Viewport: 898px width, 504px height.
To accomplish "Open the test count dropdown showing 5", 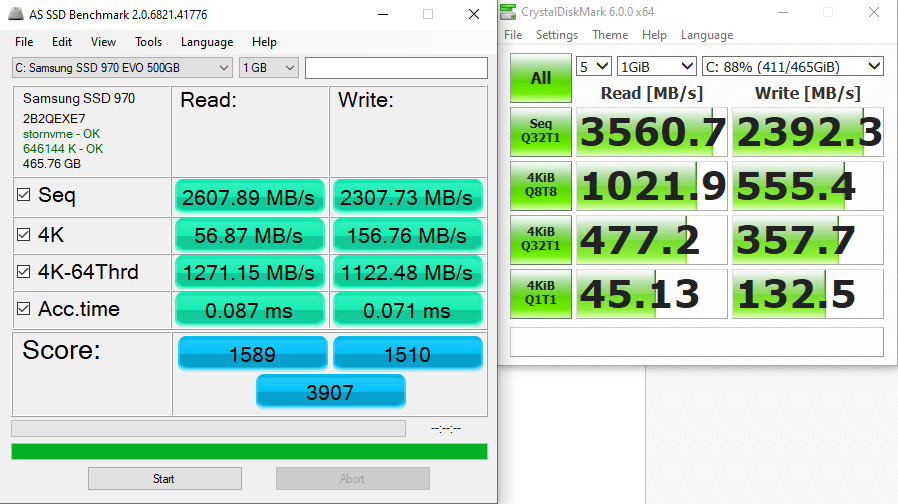I will pos(594,66).
